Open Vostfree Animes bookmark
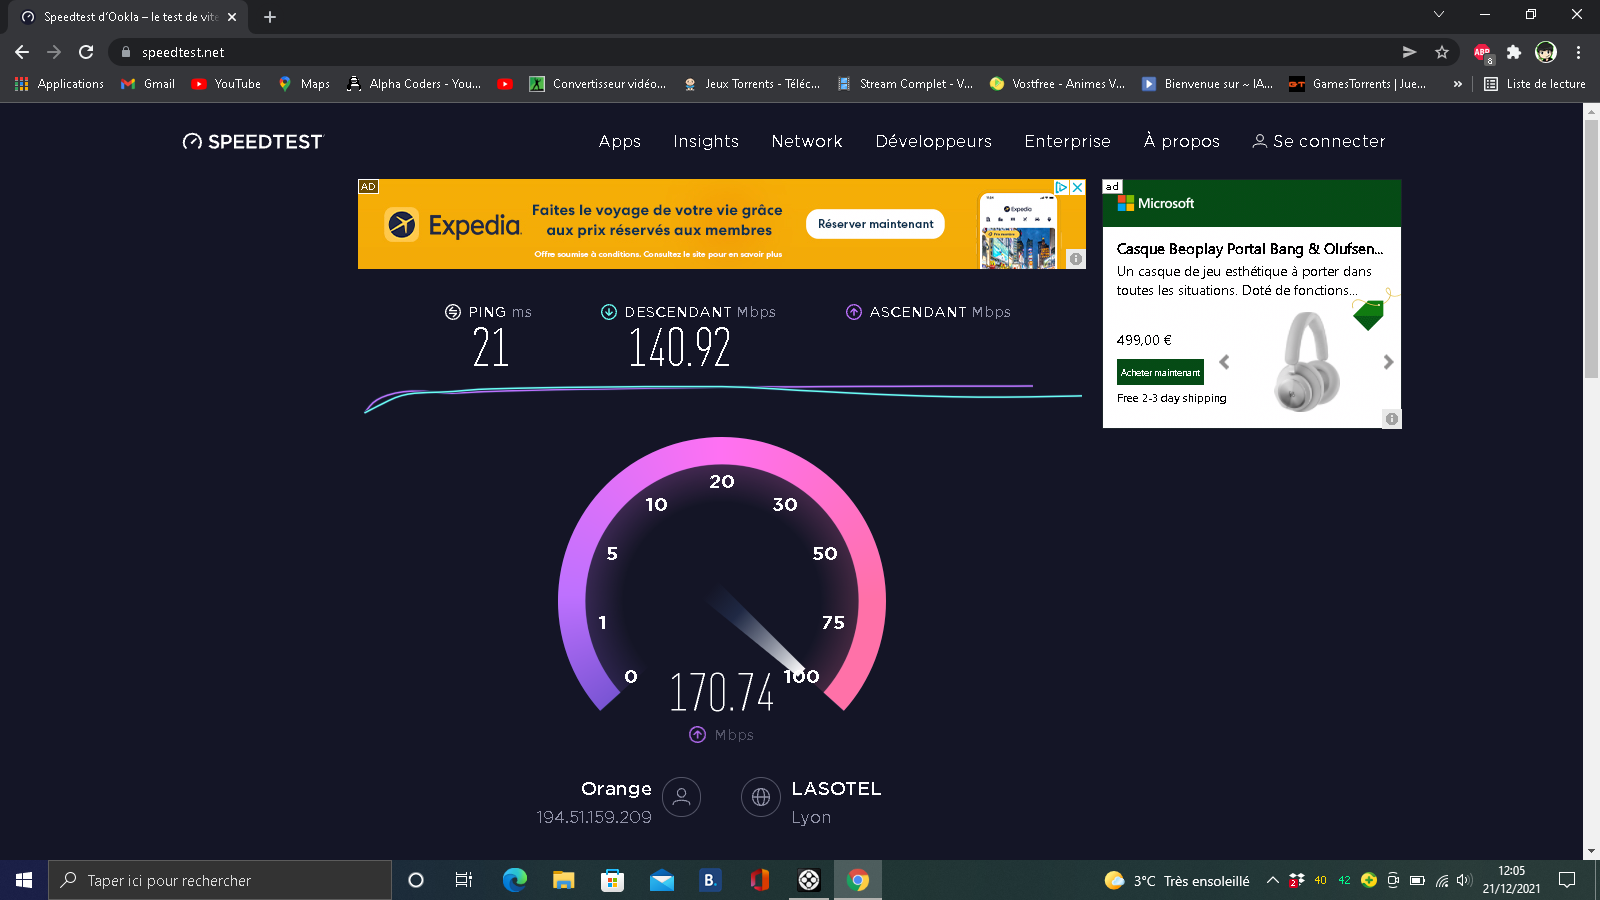This screenshot has width=1600, height=900. tap(1058, 84)
